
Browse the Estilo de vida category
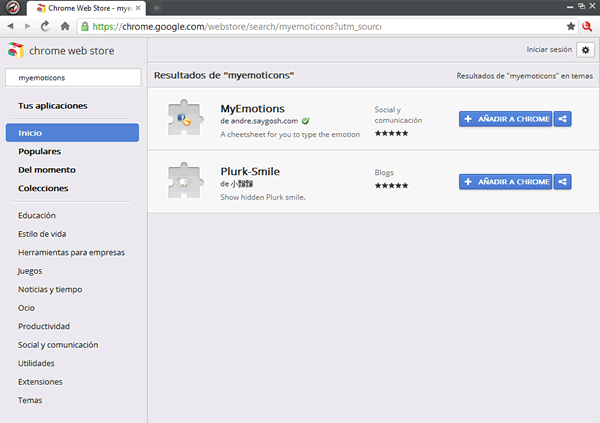[x=42, y=234]
